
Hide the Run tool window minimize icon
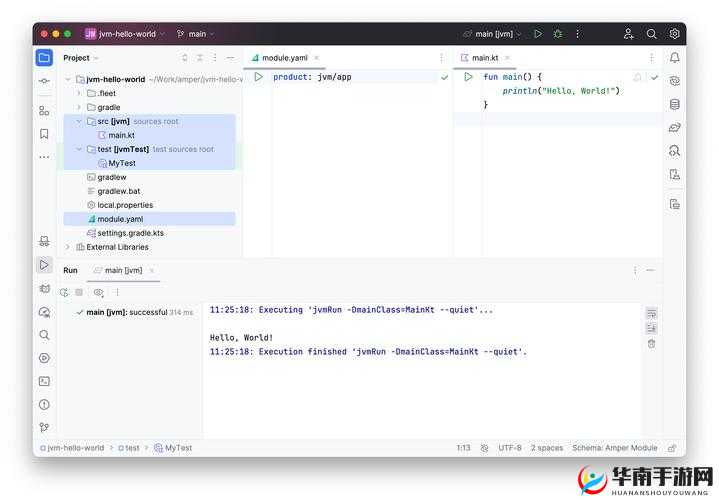[x=650, y=270]
